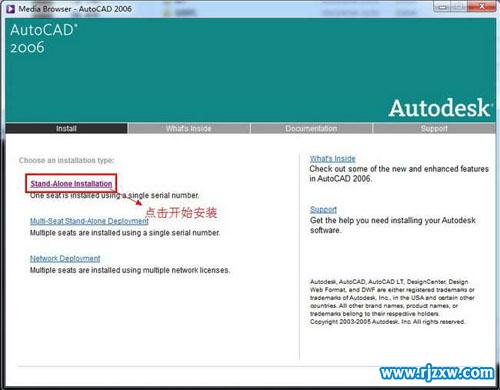Close the Media Browser window
This screenshot has height=390, width=500.
(x=482, y=7)
